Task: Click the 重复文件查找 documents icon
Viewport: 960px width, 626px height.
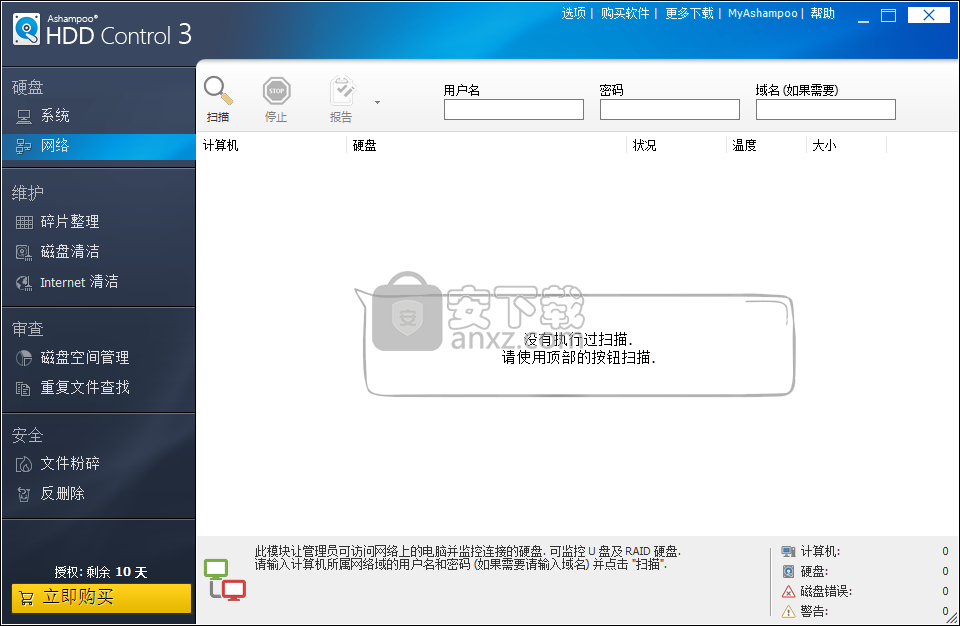Action: click(23, 388)
